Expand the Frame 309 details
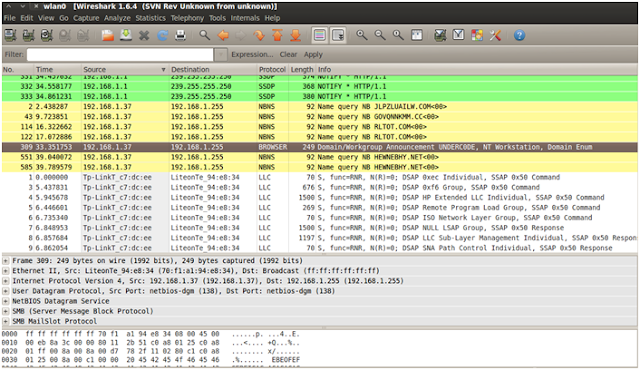 (6, 261)
